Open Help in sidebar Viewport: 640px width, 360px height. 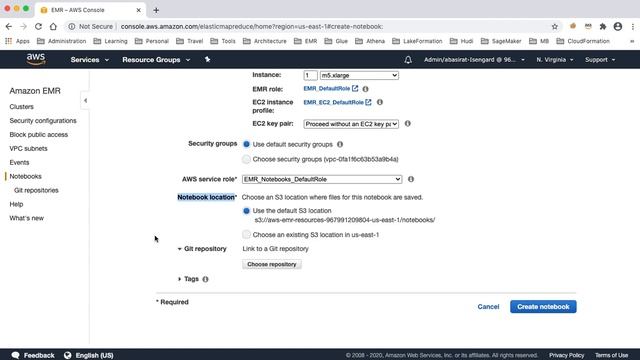coord(16,204)
